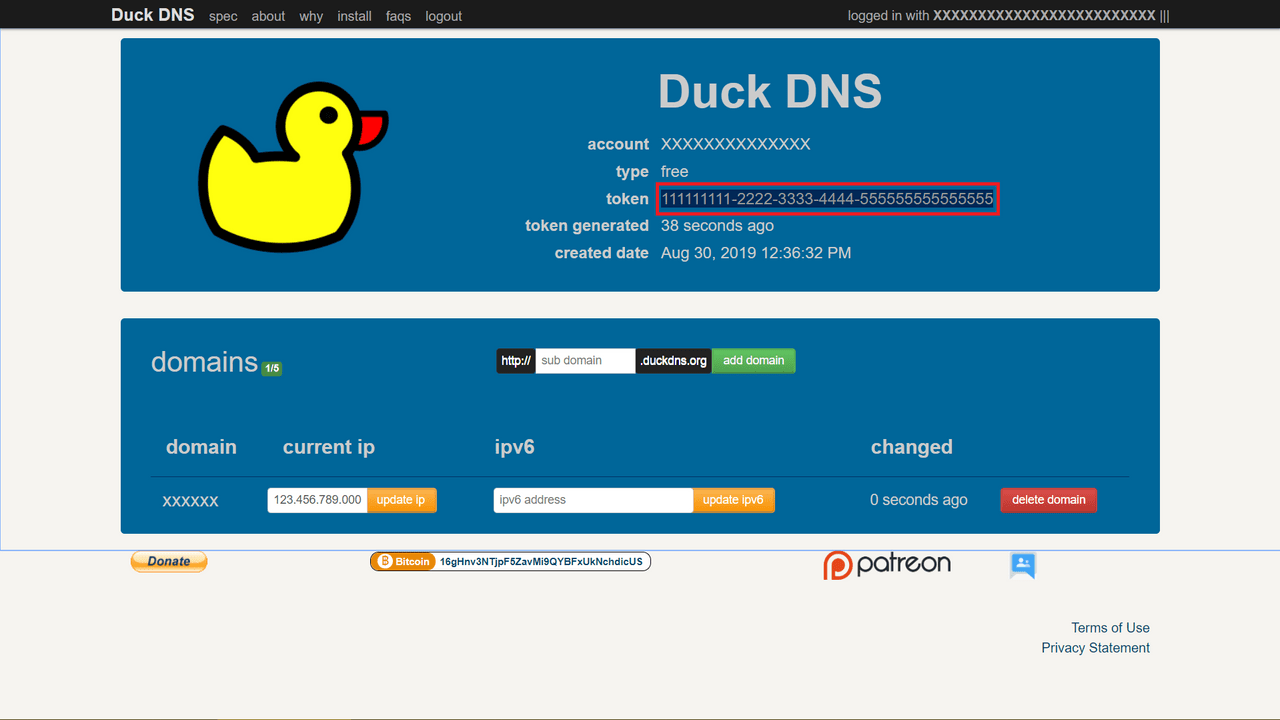The image size is (1280, 720).
Task: Open the spec page in navbar
Action: click(223, 16)
